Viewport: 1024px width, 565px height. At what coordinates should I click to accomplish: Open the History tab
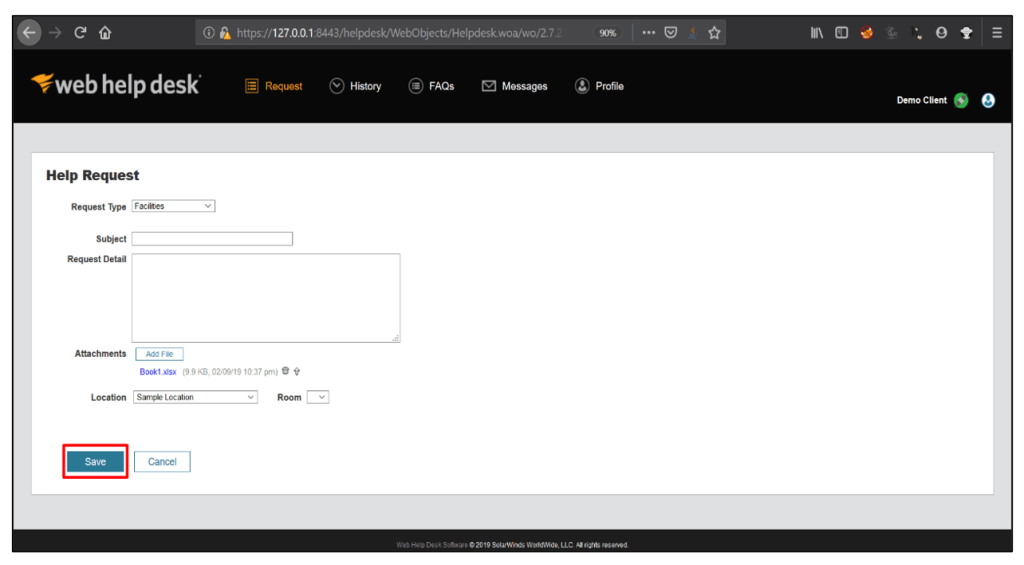point(355,86)
